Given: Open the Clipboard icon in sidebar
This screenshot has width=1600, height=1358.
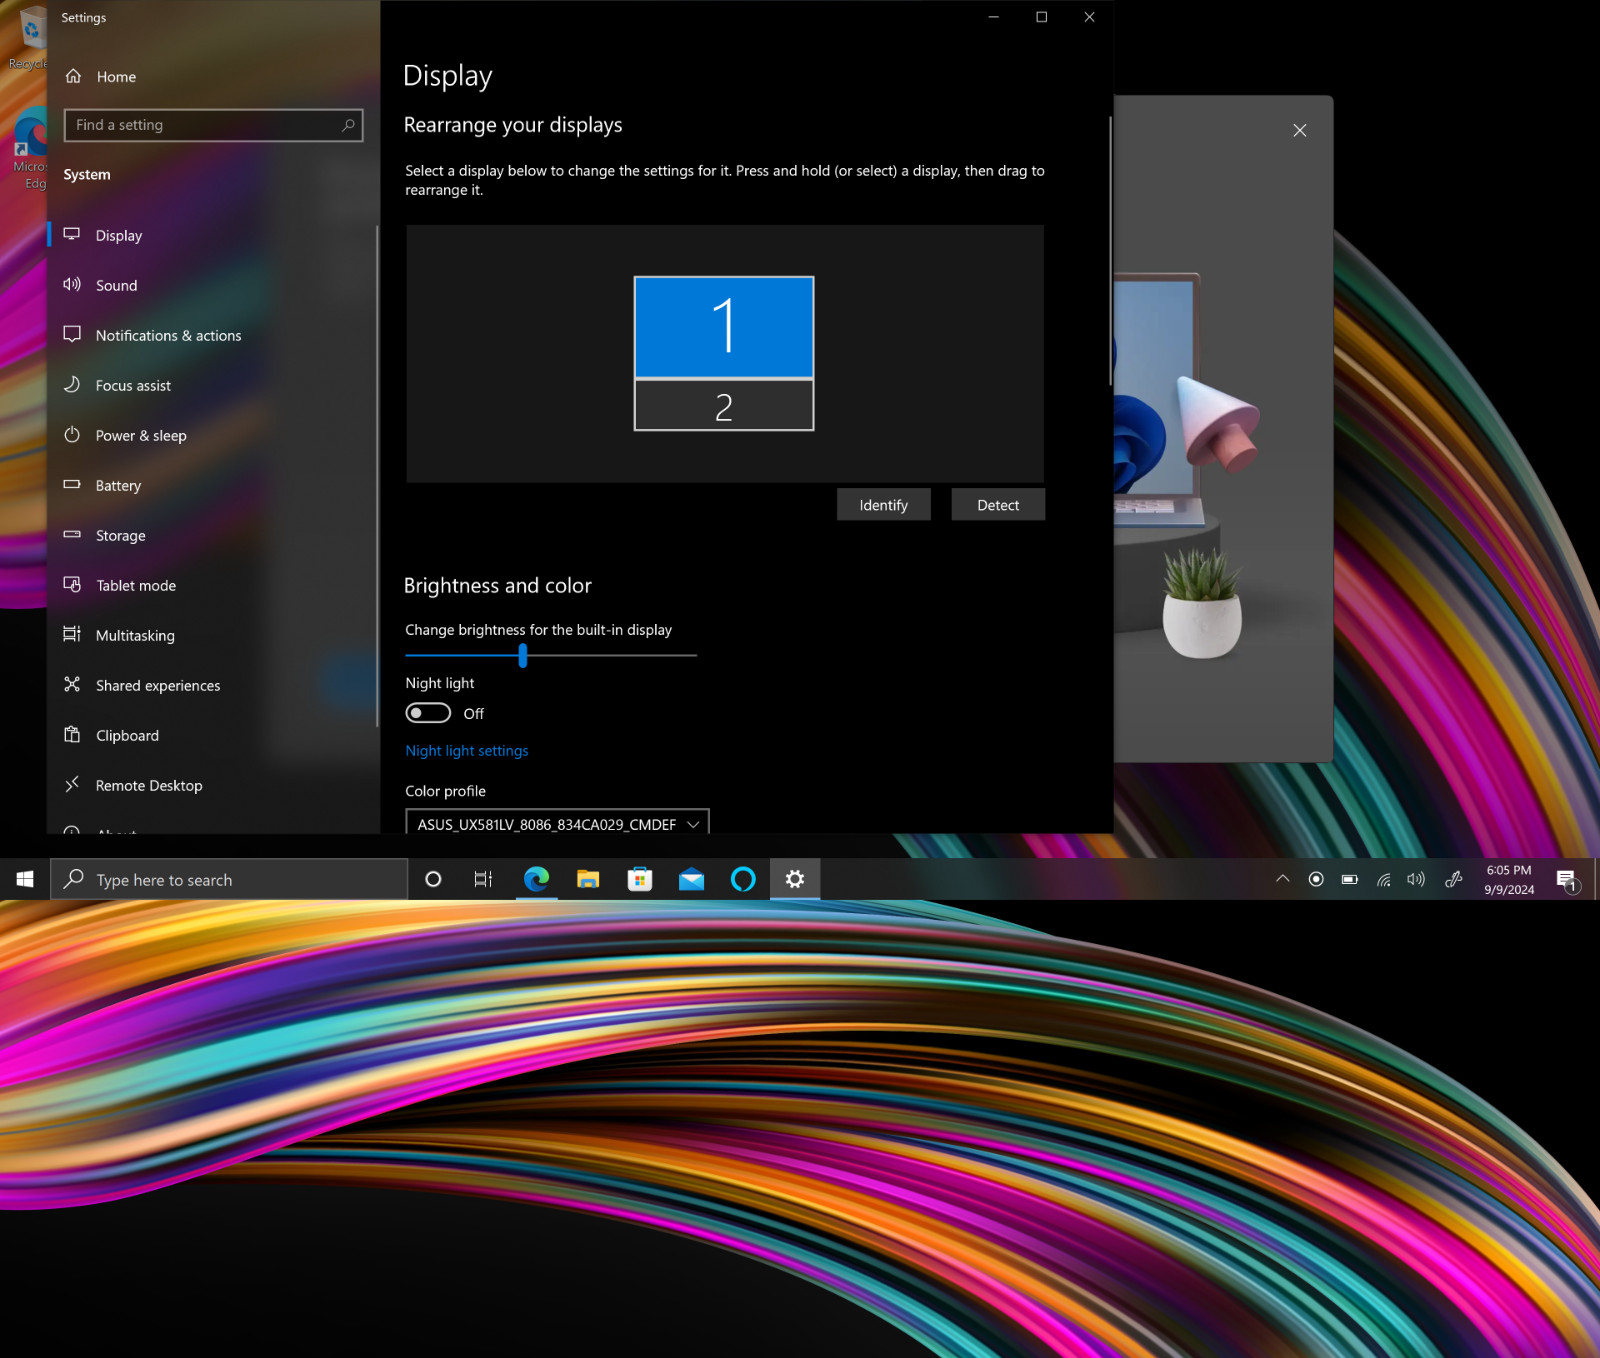Looking at the screenshot, I should (72, 734).
